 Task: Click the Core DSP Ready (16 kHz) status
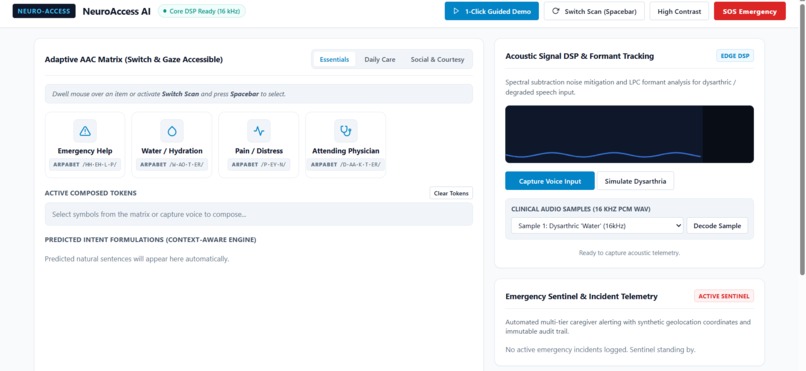[203, 11]
